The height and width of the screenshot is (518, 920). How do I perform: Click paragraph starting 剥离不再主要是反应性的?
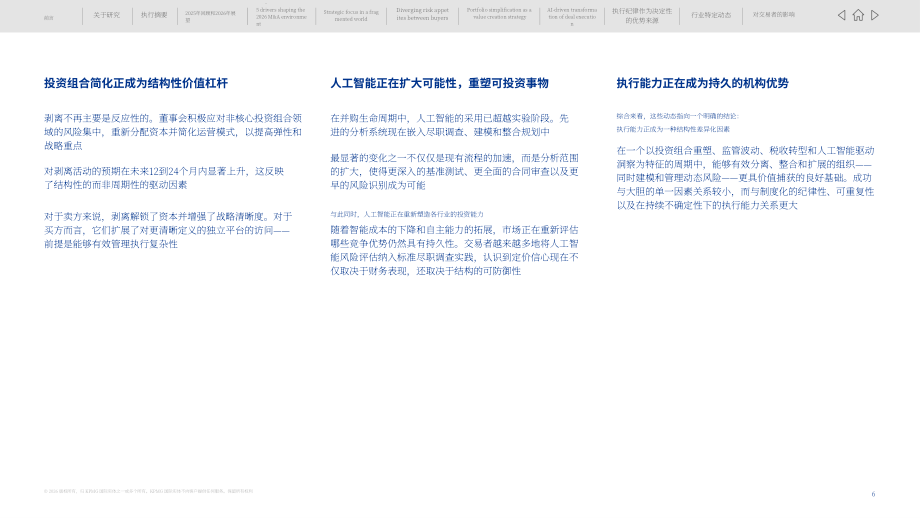click(173, 132)
